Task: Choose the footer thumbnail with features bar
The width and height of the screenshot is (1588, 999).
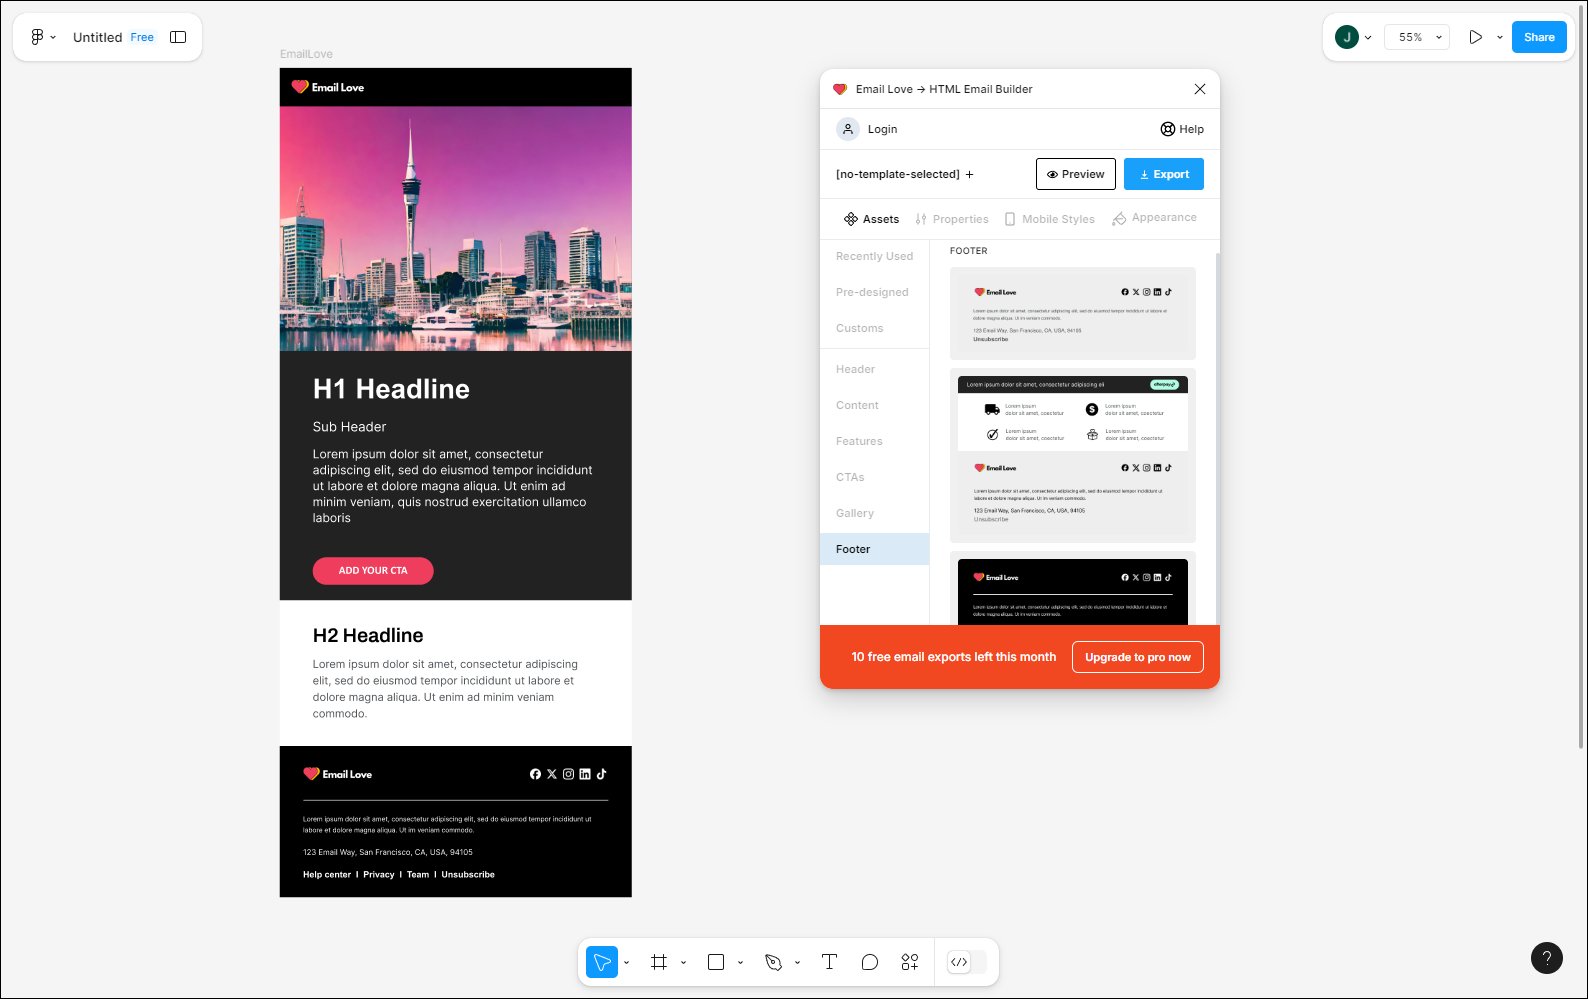Action: (1073, 455)
